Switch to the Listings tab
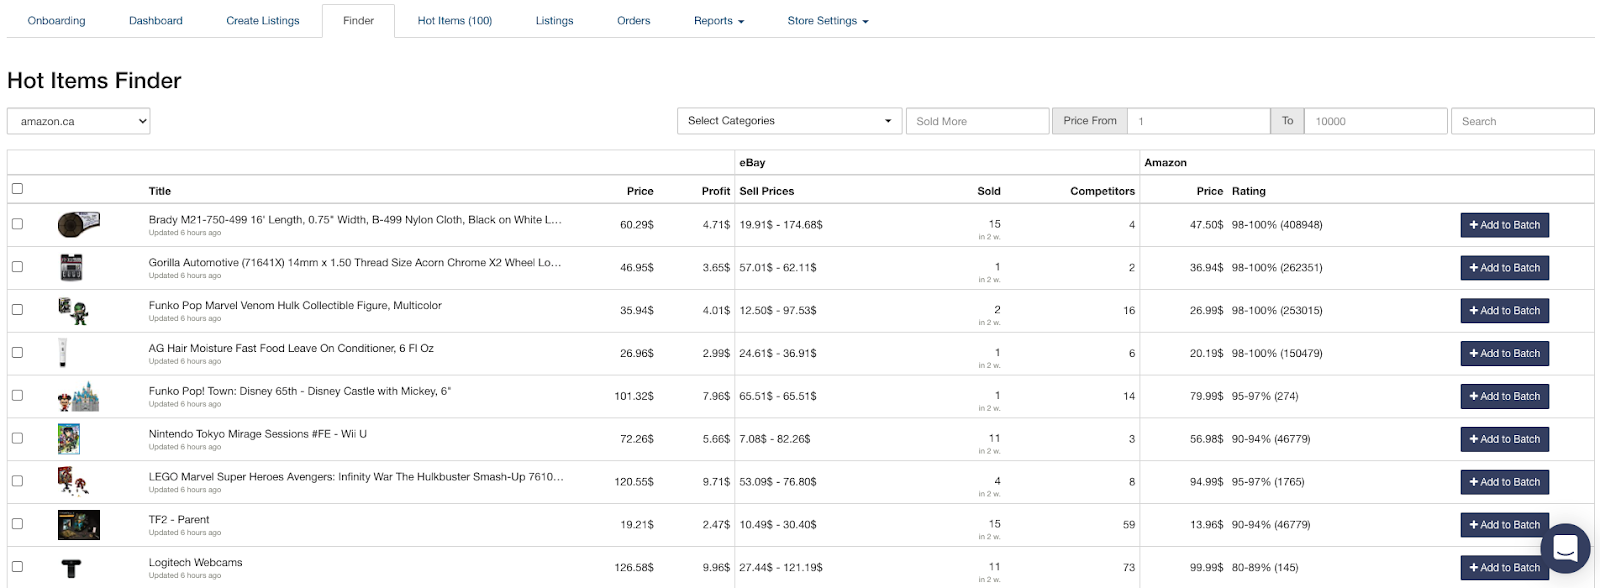Viewport: 1600px width, 588px height. coord(554,21)
